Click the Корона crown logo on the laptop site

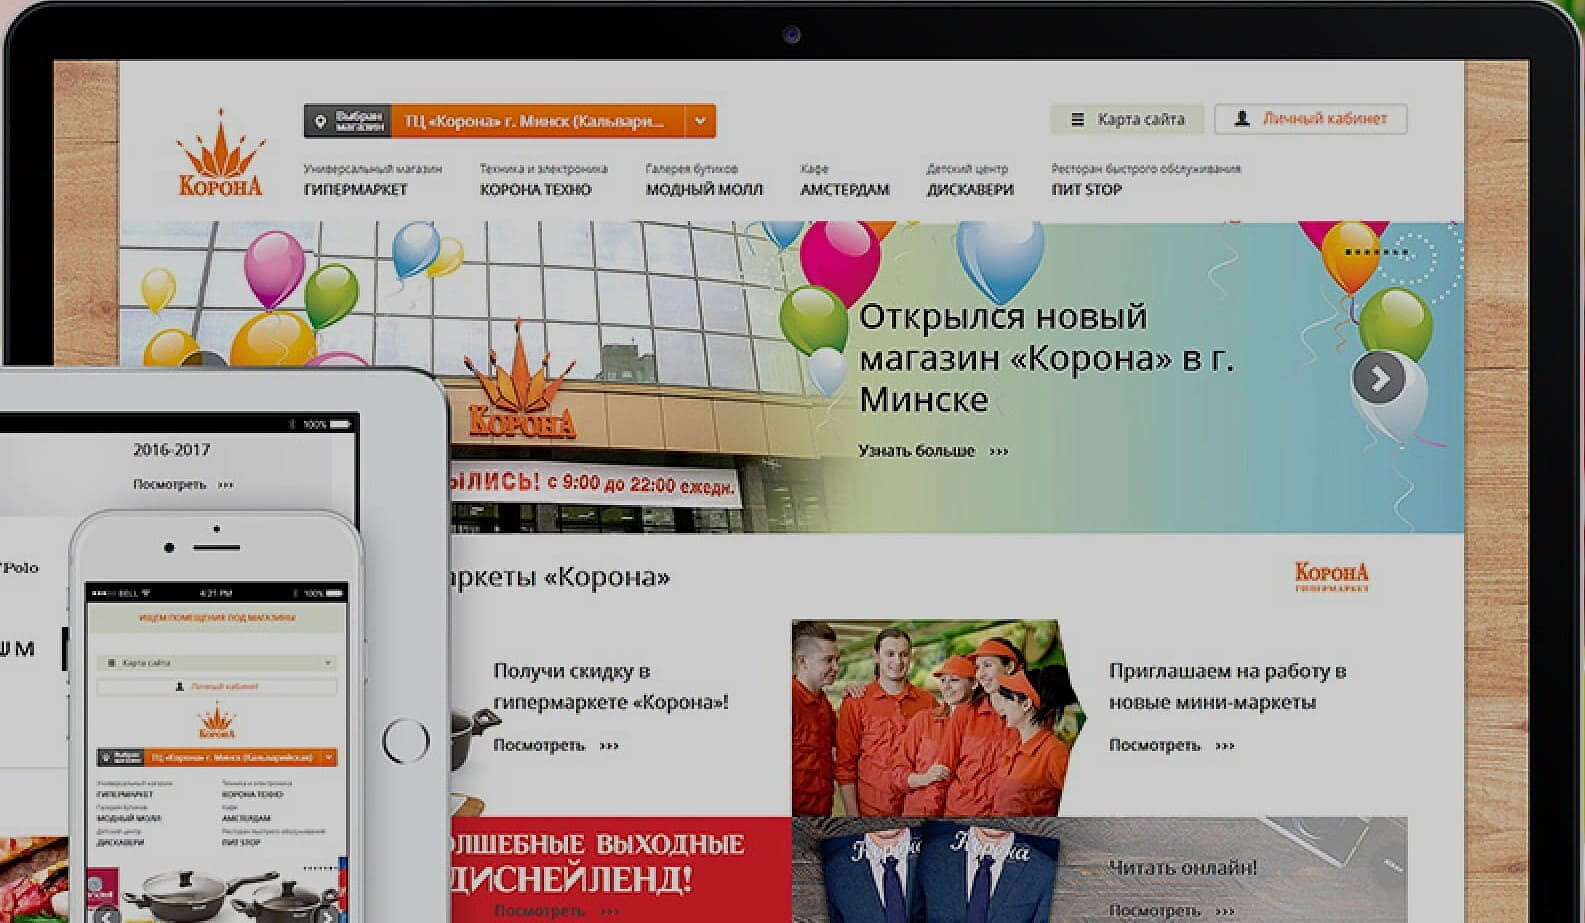(220, 154)
